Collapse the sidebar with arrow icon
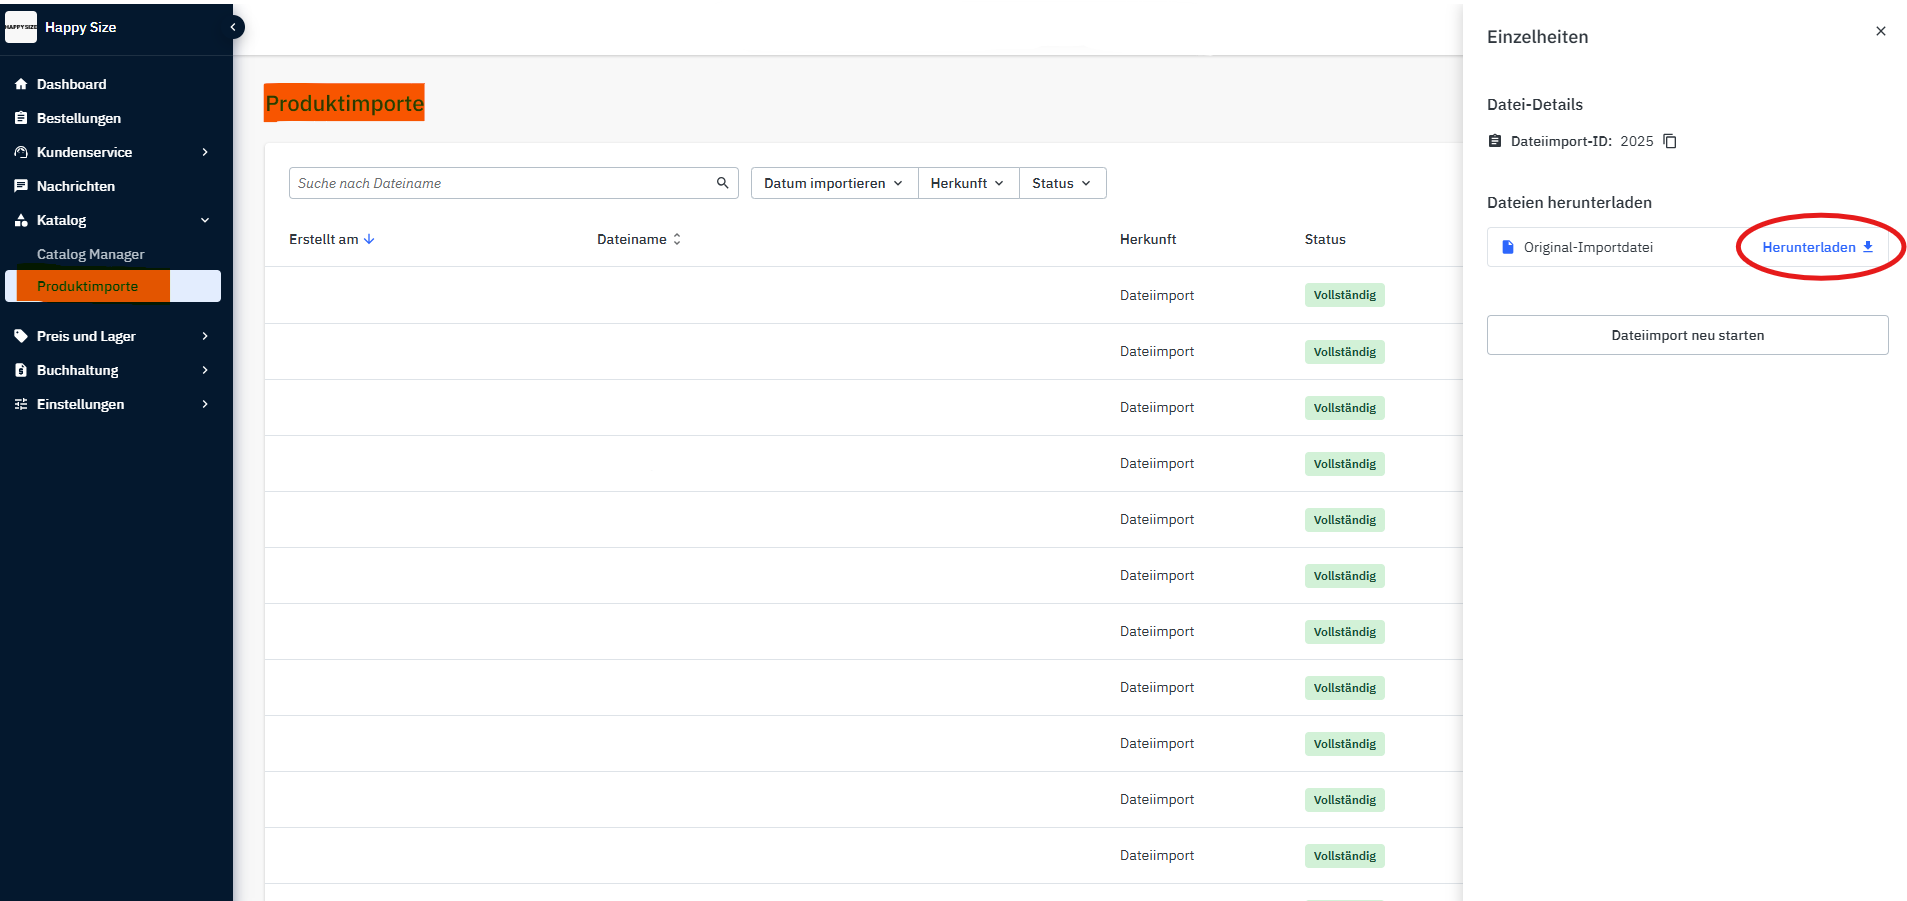 233,27
